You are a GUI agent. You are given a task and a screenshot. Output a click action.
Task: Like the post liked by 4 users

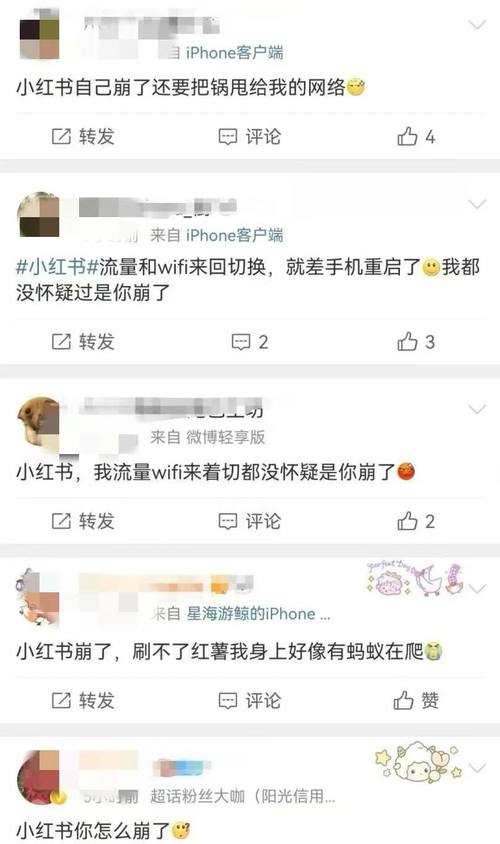pyautogui.click(x=416, y=137)
